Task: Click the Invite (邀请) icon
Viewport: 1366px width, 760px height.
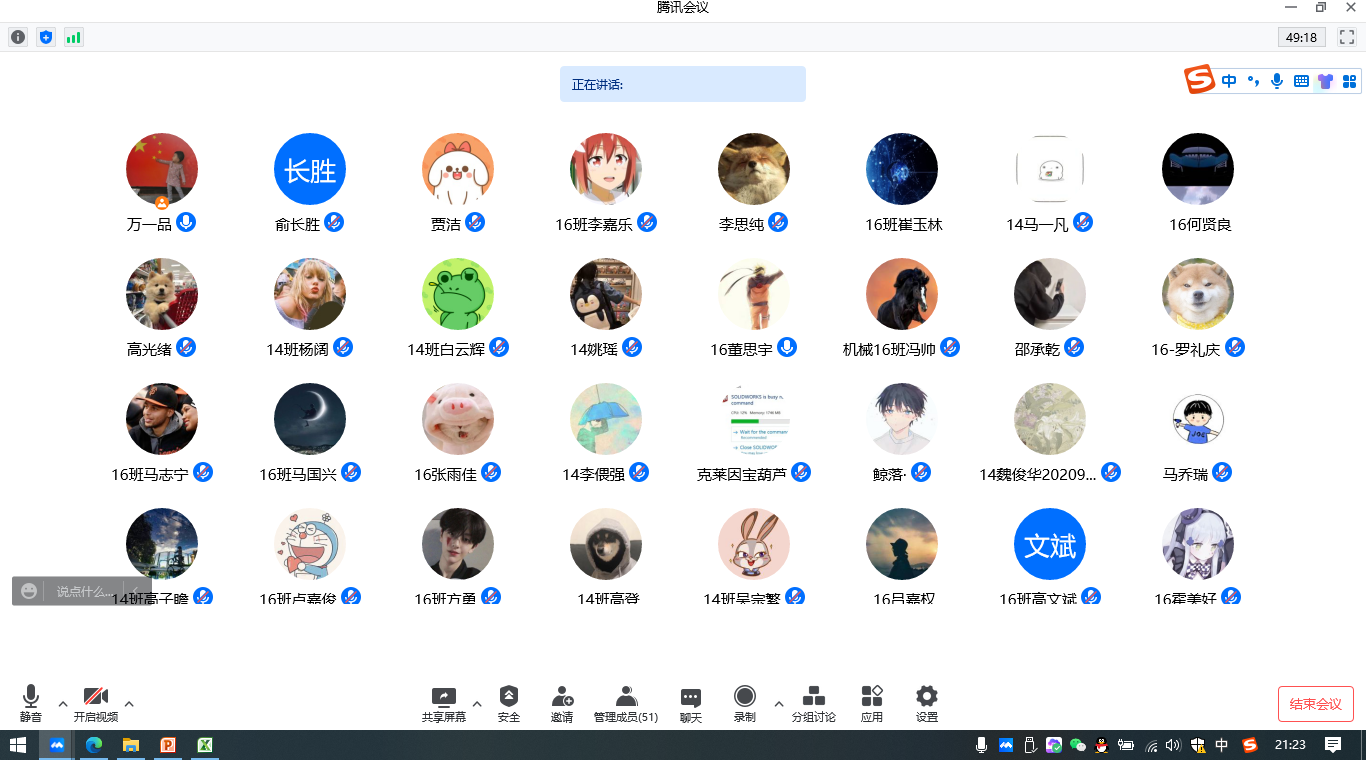Action: coord(562,703)
